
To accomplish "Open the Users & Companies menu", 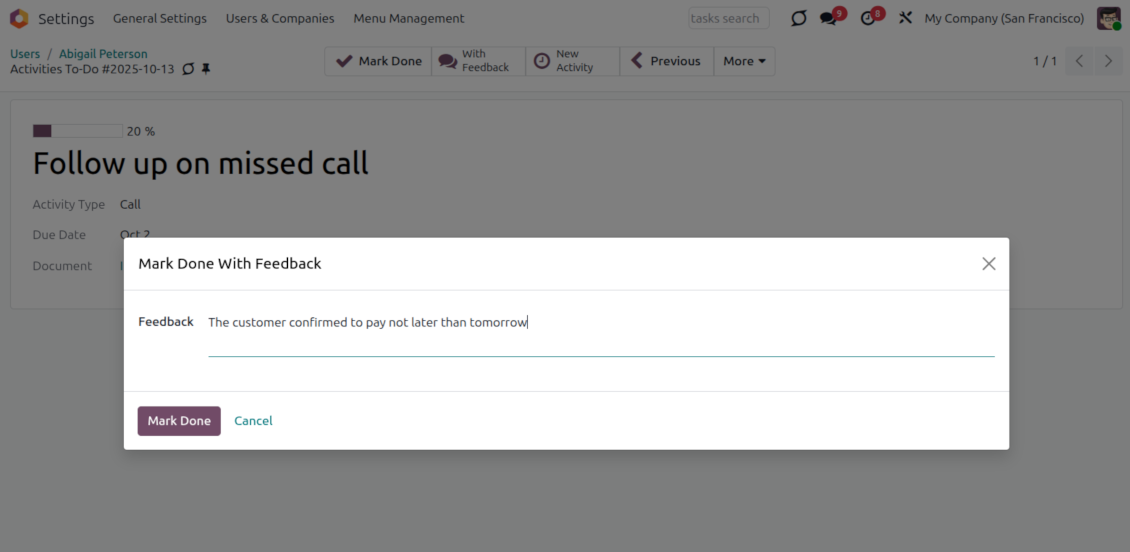I will pos(280,18).
